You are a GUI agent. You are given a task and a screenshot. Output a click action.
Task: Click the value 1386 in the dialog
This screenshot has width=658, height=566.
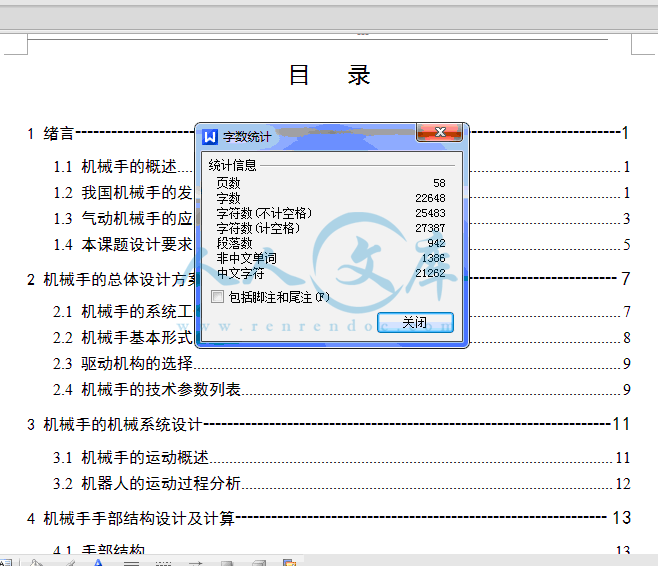coord(433,258)
